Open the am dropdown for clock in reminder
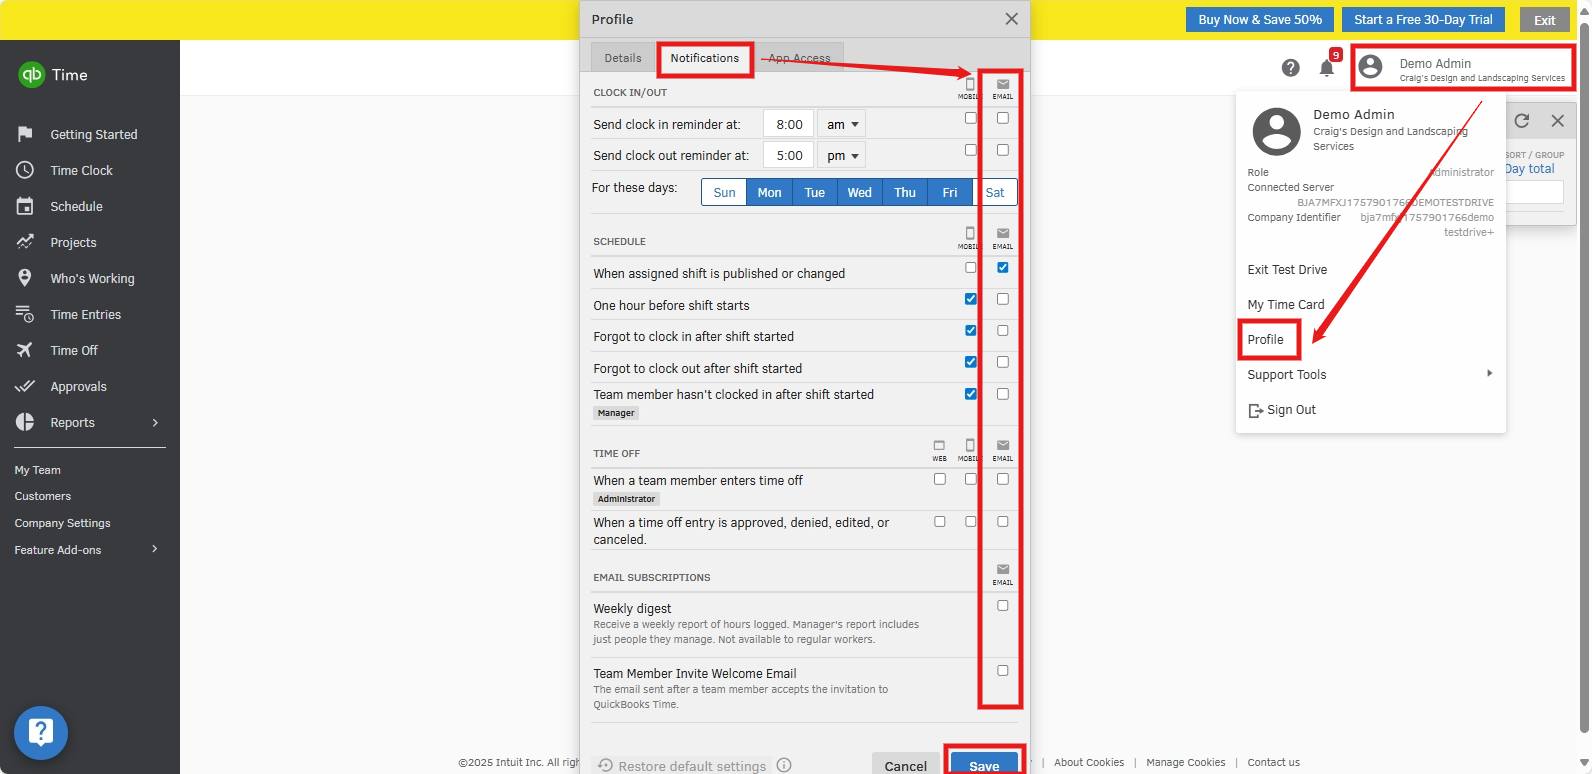The image size is (1592, 774). [x=841, y=125]
